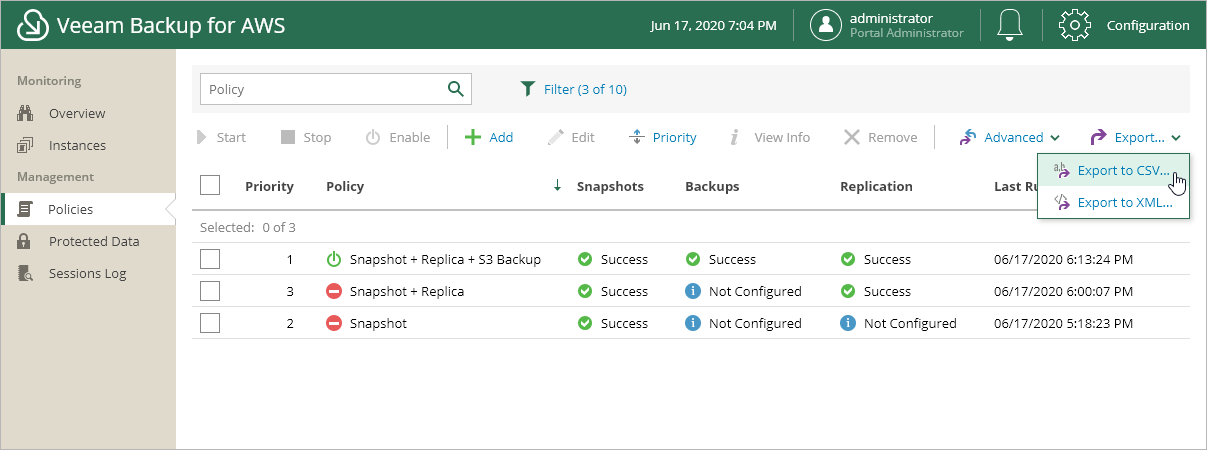Click last run 06/17/2020 6:13:24 PM
Image resolution: width=1207 pixels, height=450 pixels.
pyautogui.click(x=1063, y=259)
